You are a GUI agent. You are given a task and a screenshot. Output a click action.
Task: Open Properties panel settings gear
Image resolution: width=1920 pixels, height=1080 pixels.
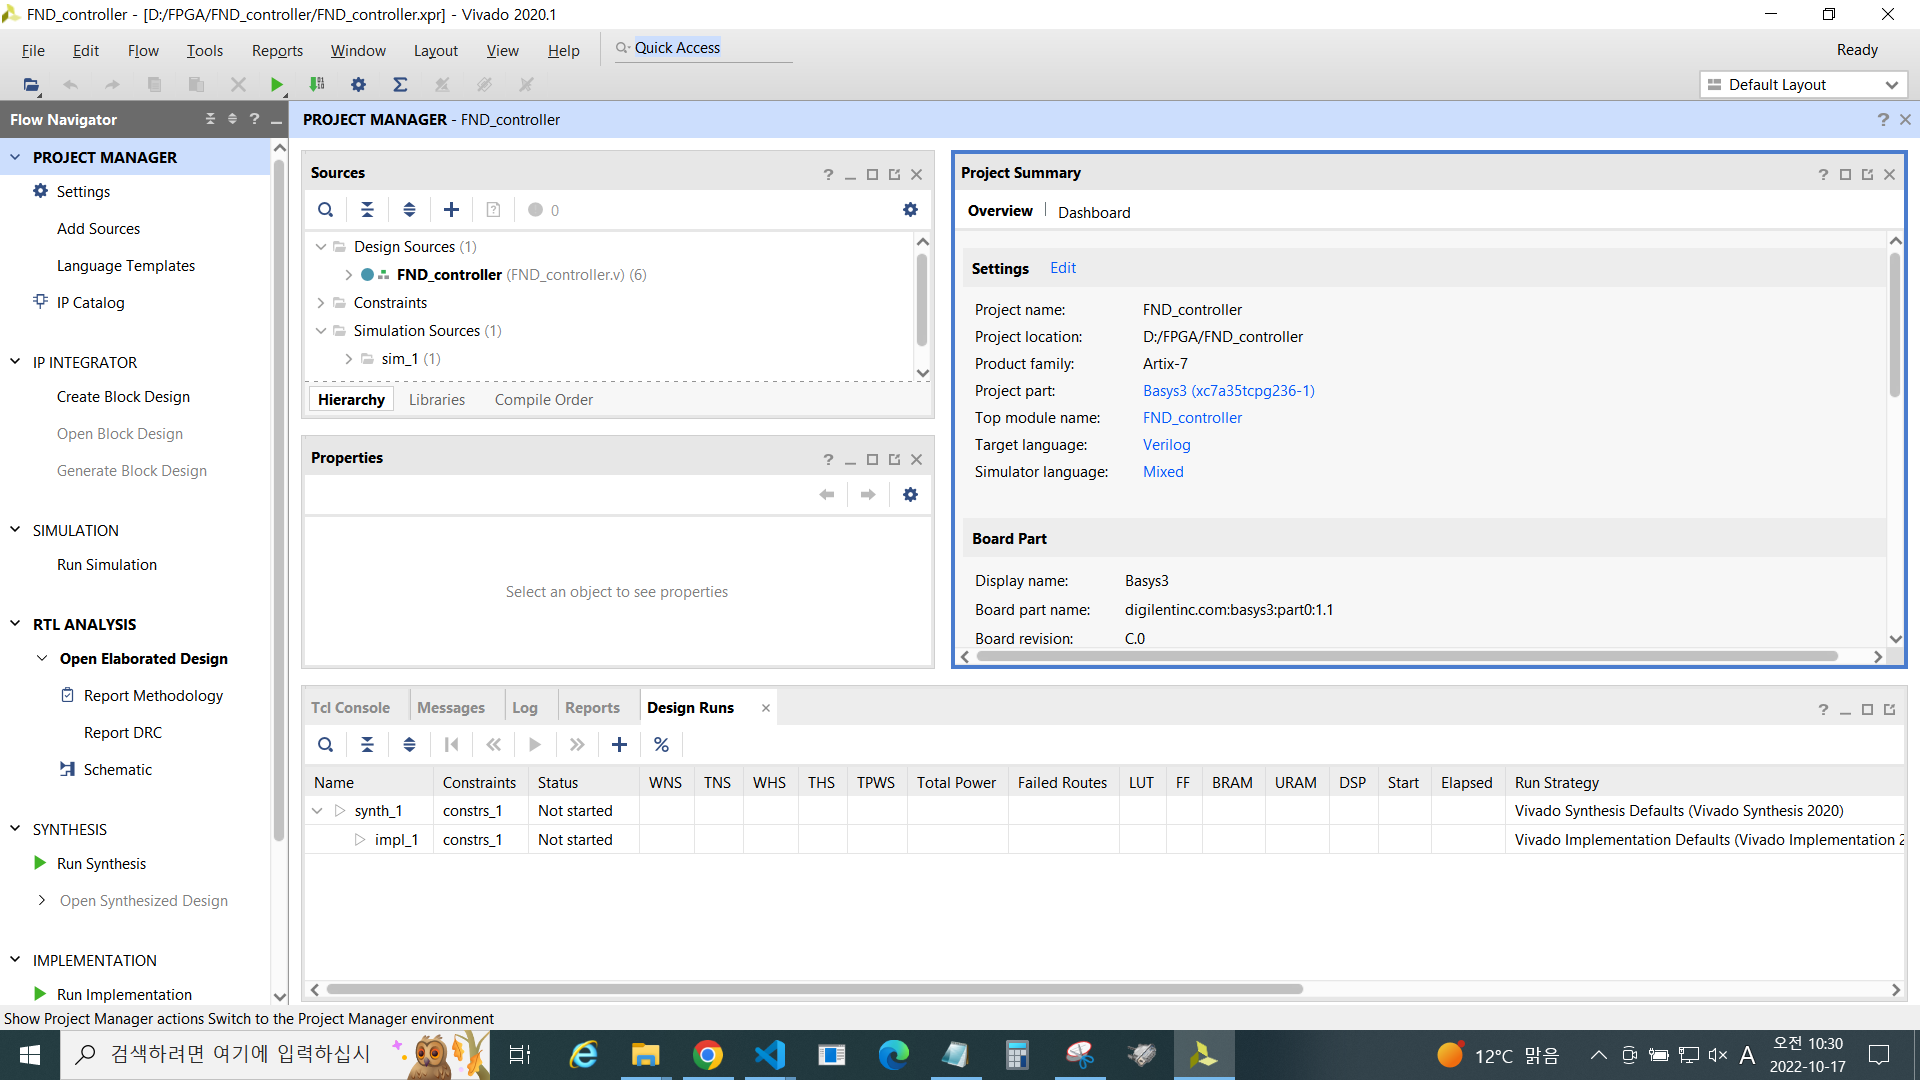910,495
